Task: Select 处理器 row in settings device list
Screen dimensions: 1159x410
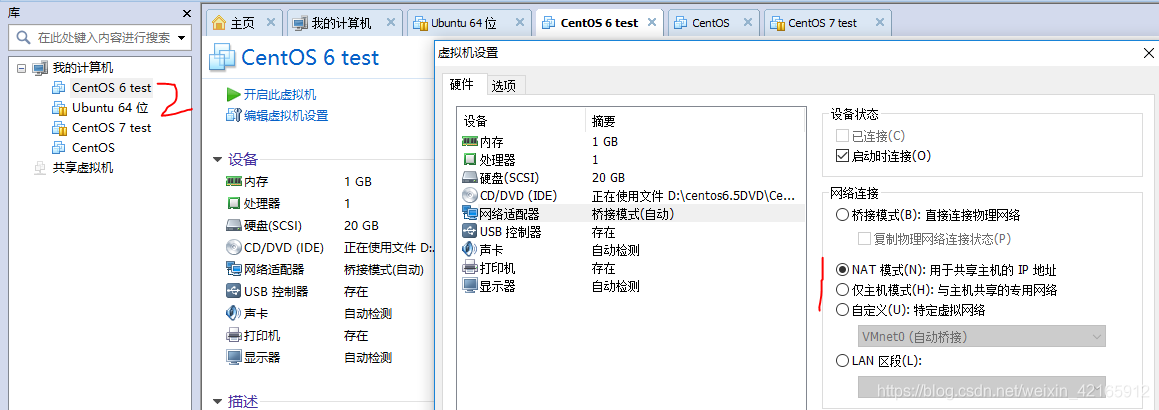Action: pos(631,160)
